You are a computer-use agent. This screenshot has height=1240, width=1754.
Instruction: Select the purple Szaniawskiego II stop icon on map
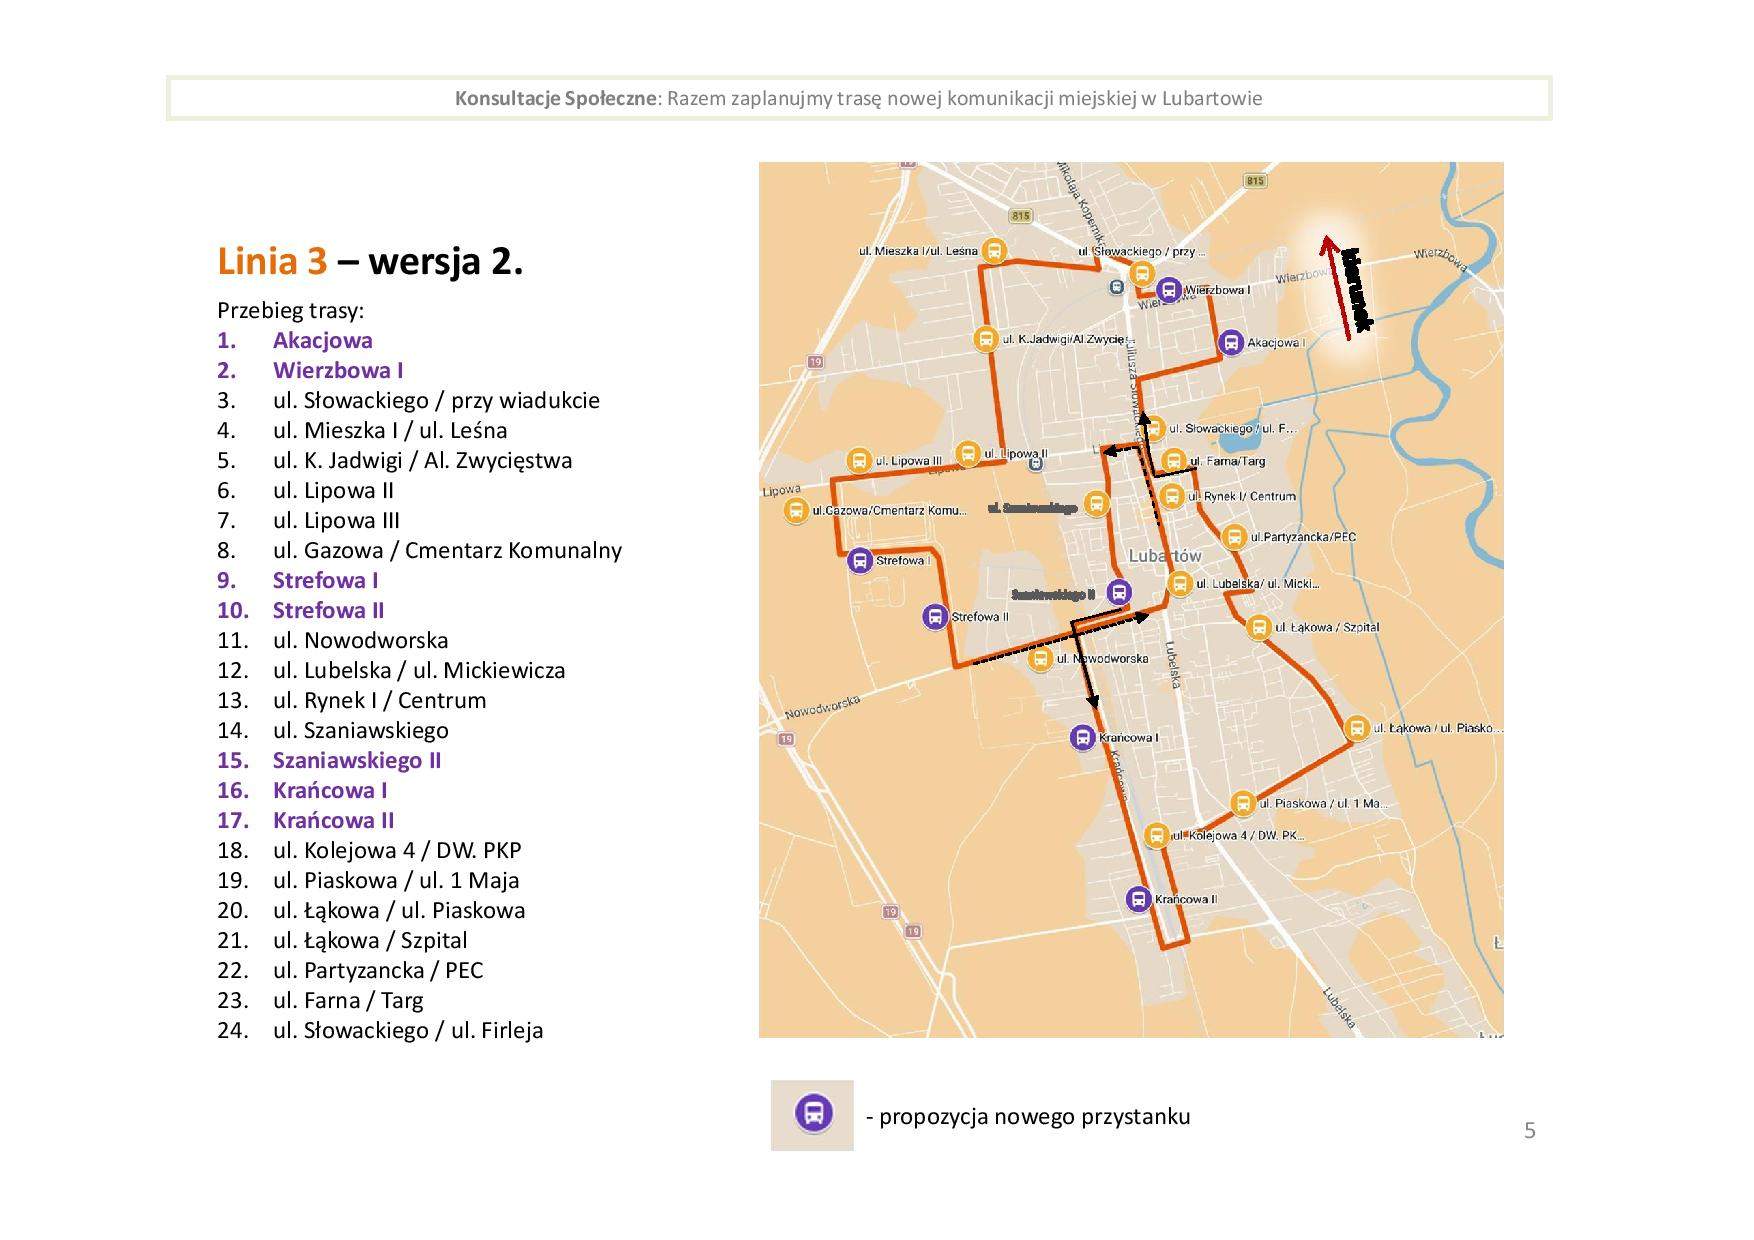click(1120, 593)
